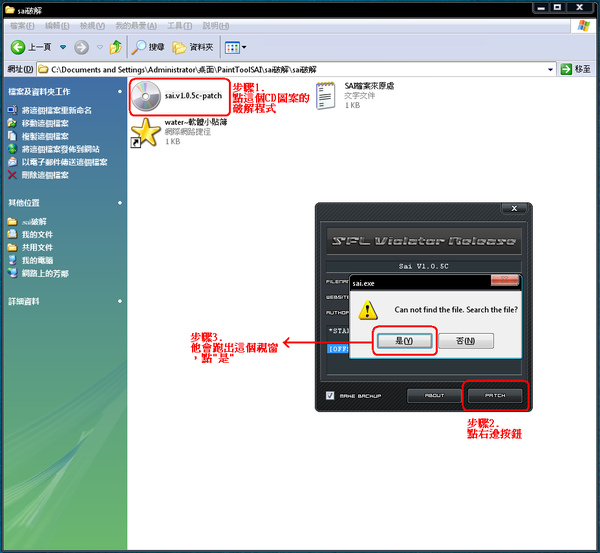600x553 pixels.
Task: Click rename this file task icon
Action: pos(12,110)
